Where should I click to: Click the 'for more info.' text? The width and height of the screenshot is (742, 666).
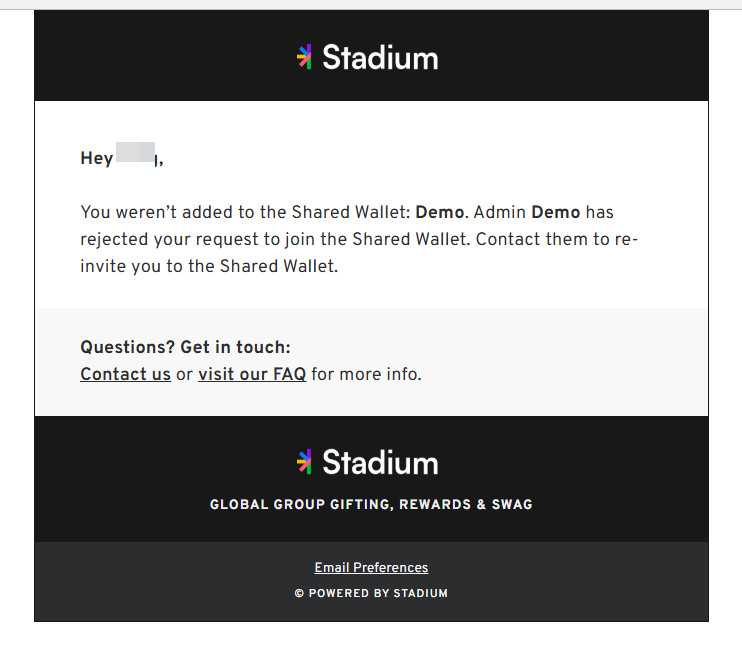click(366, 374)
